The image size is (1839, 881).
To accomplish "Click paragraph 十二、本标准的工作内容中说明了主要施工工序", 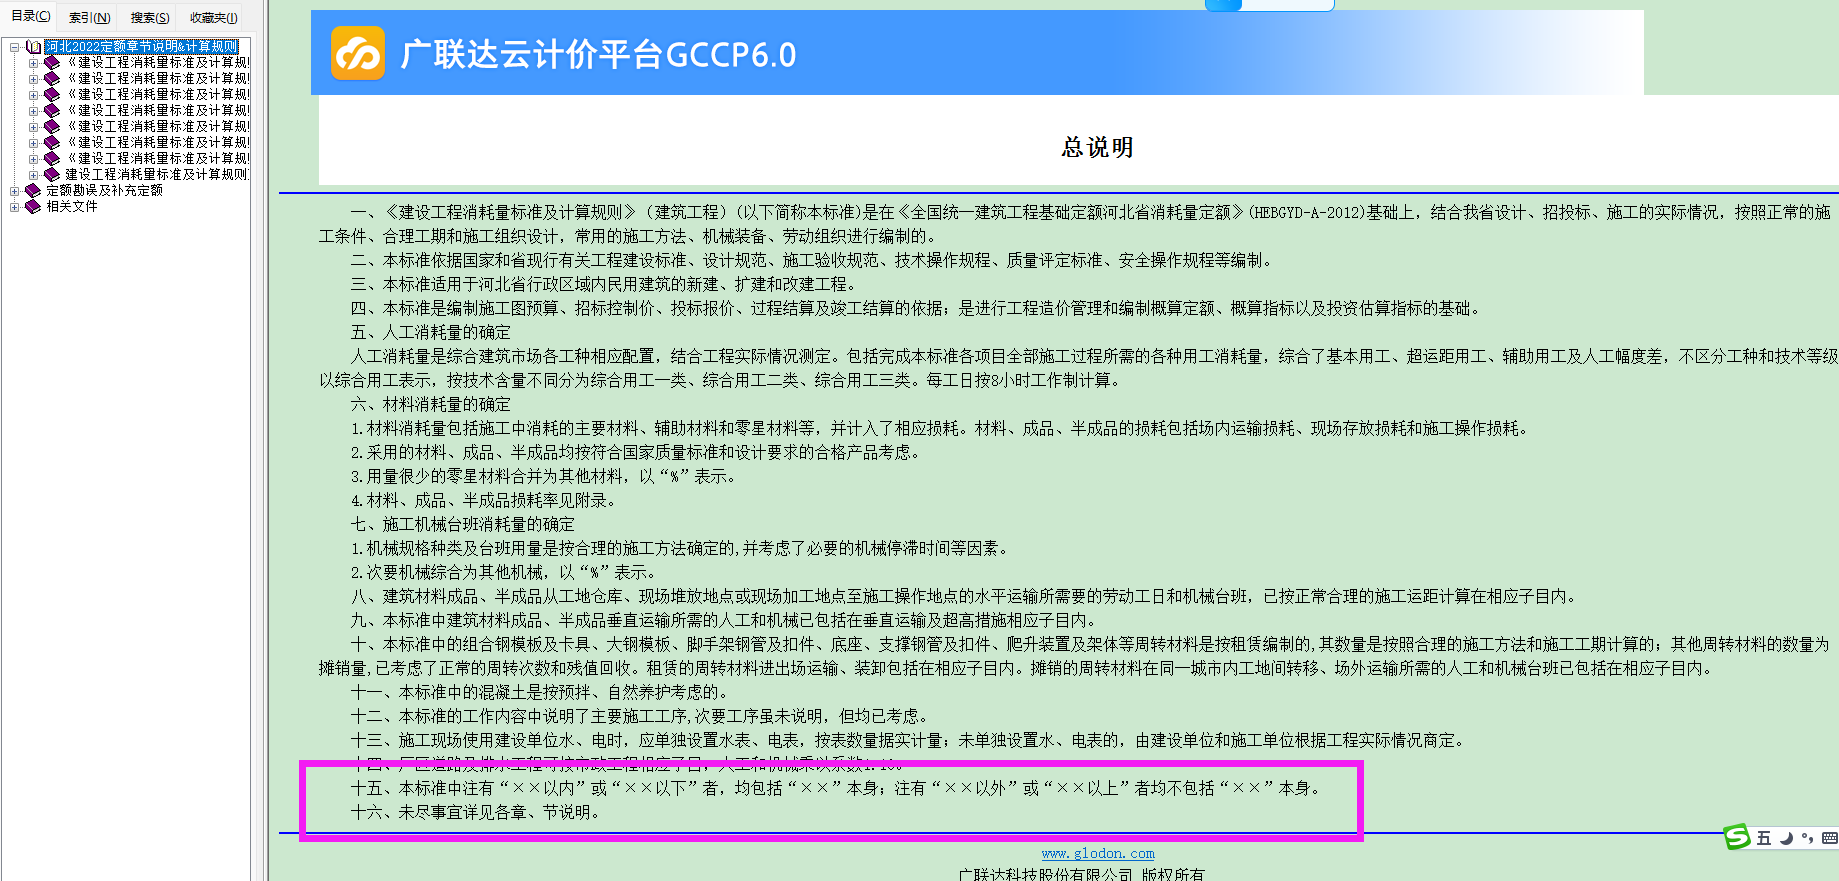I will [x=643, y=716].
